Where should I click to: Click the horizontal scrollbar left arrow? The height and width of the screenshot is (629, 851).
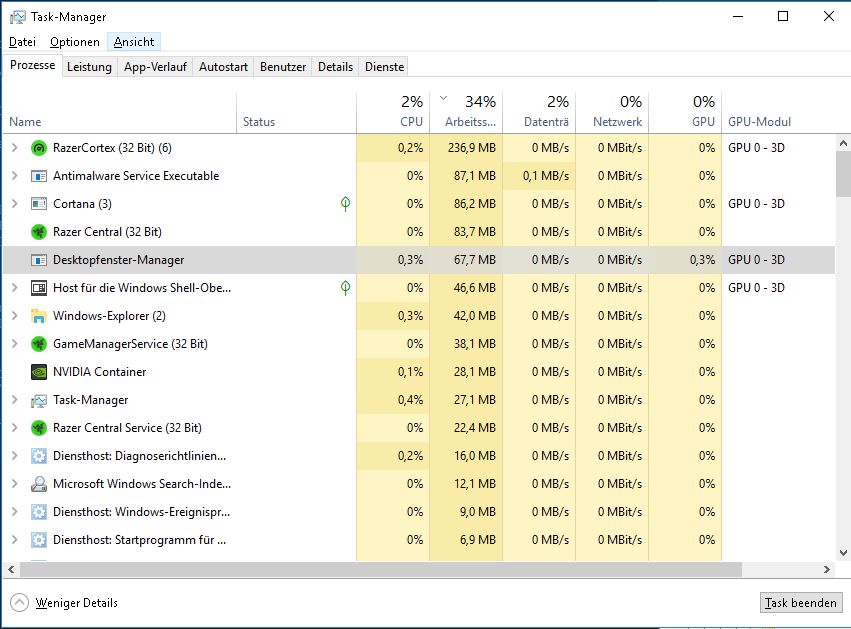(x=11, y=569)
